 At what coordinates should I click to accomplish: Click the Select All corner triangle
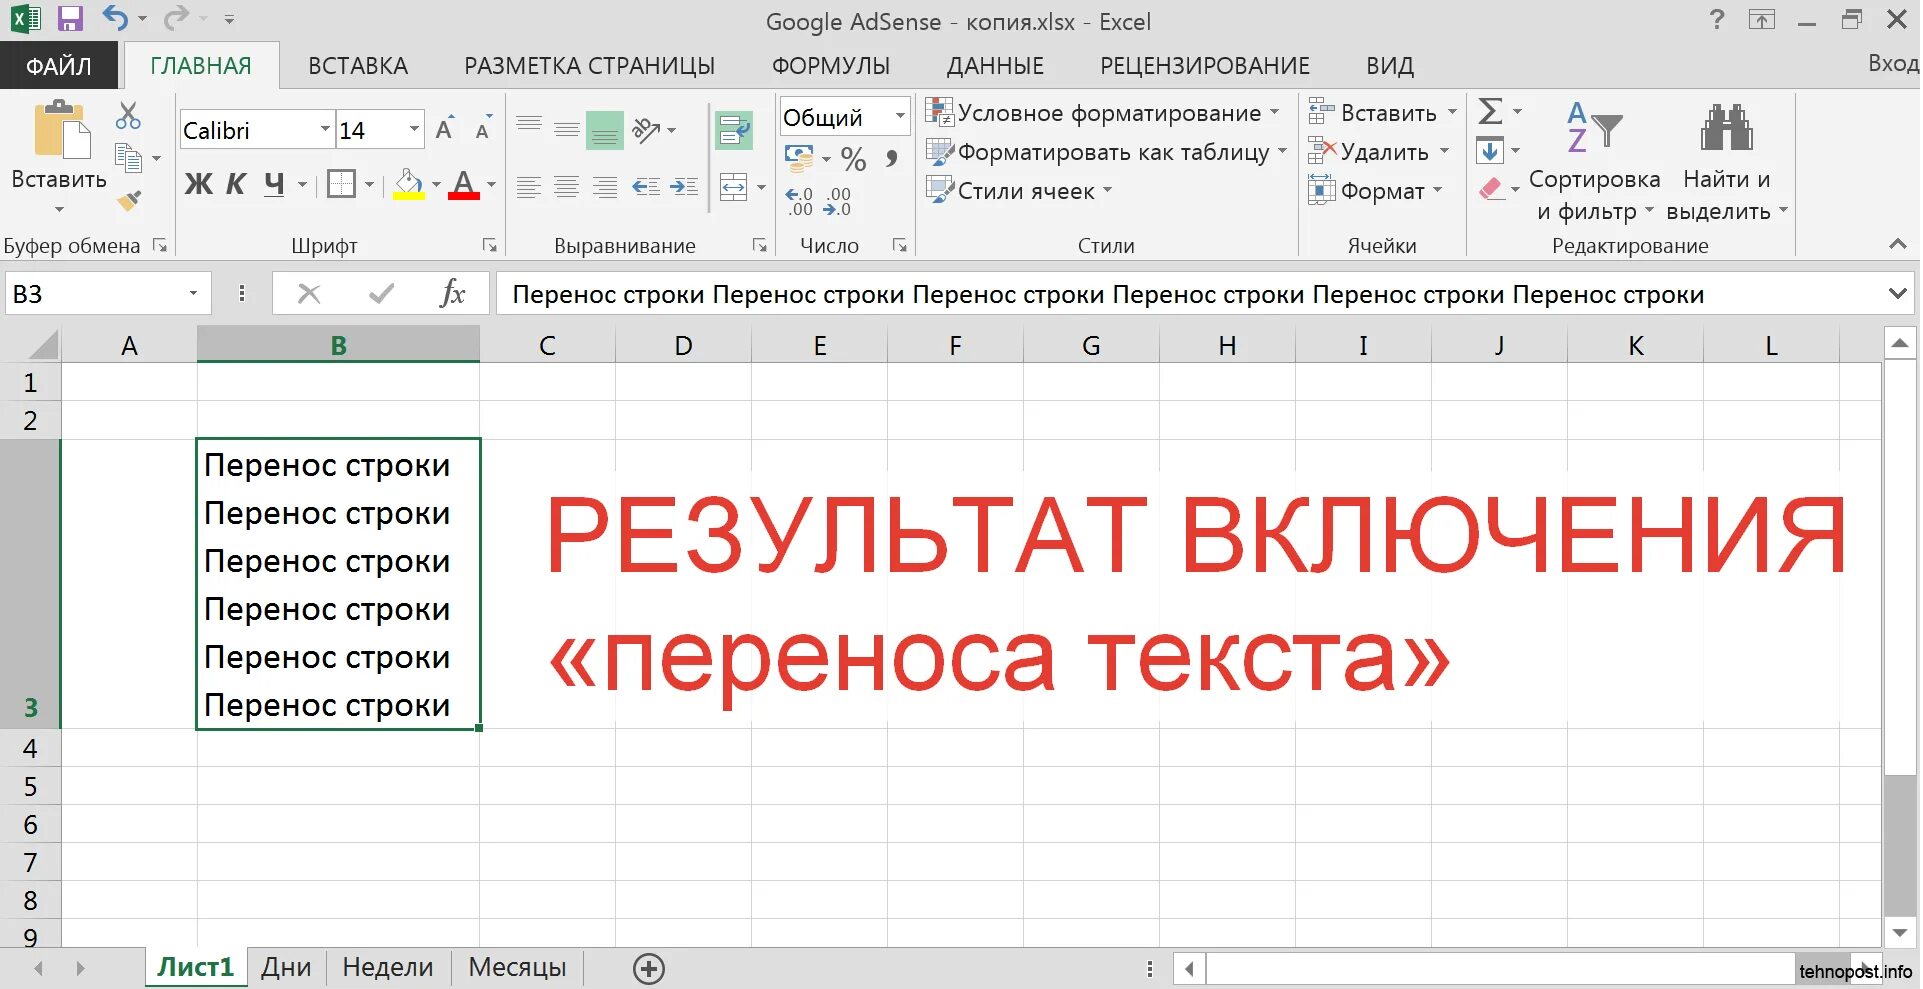pos(43,346)
